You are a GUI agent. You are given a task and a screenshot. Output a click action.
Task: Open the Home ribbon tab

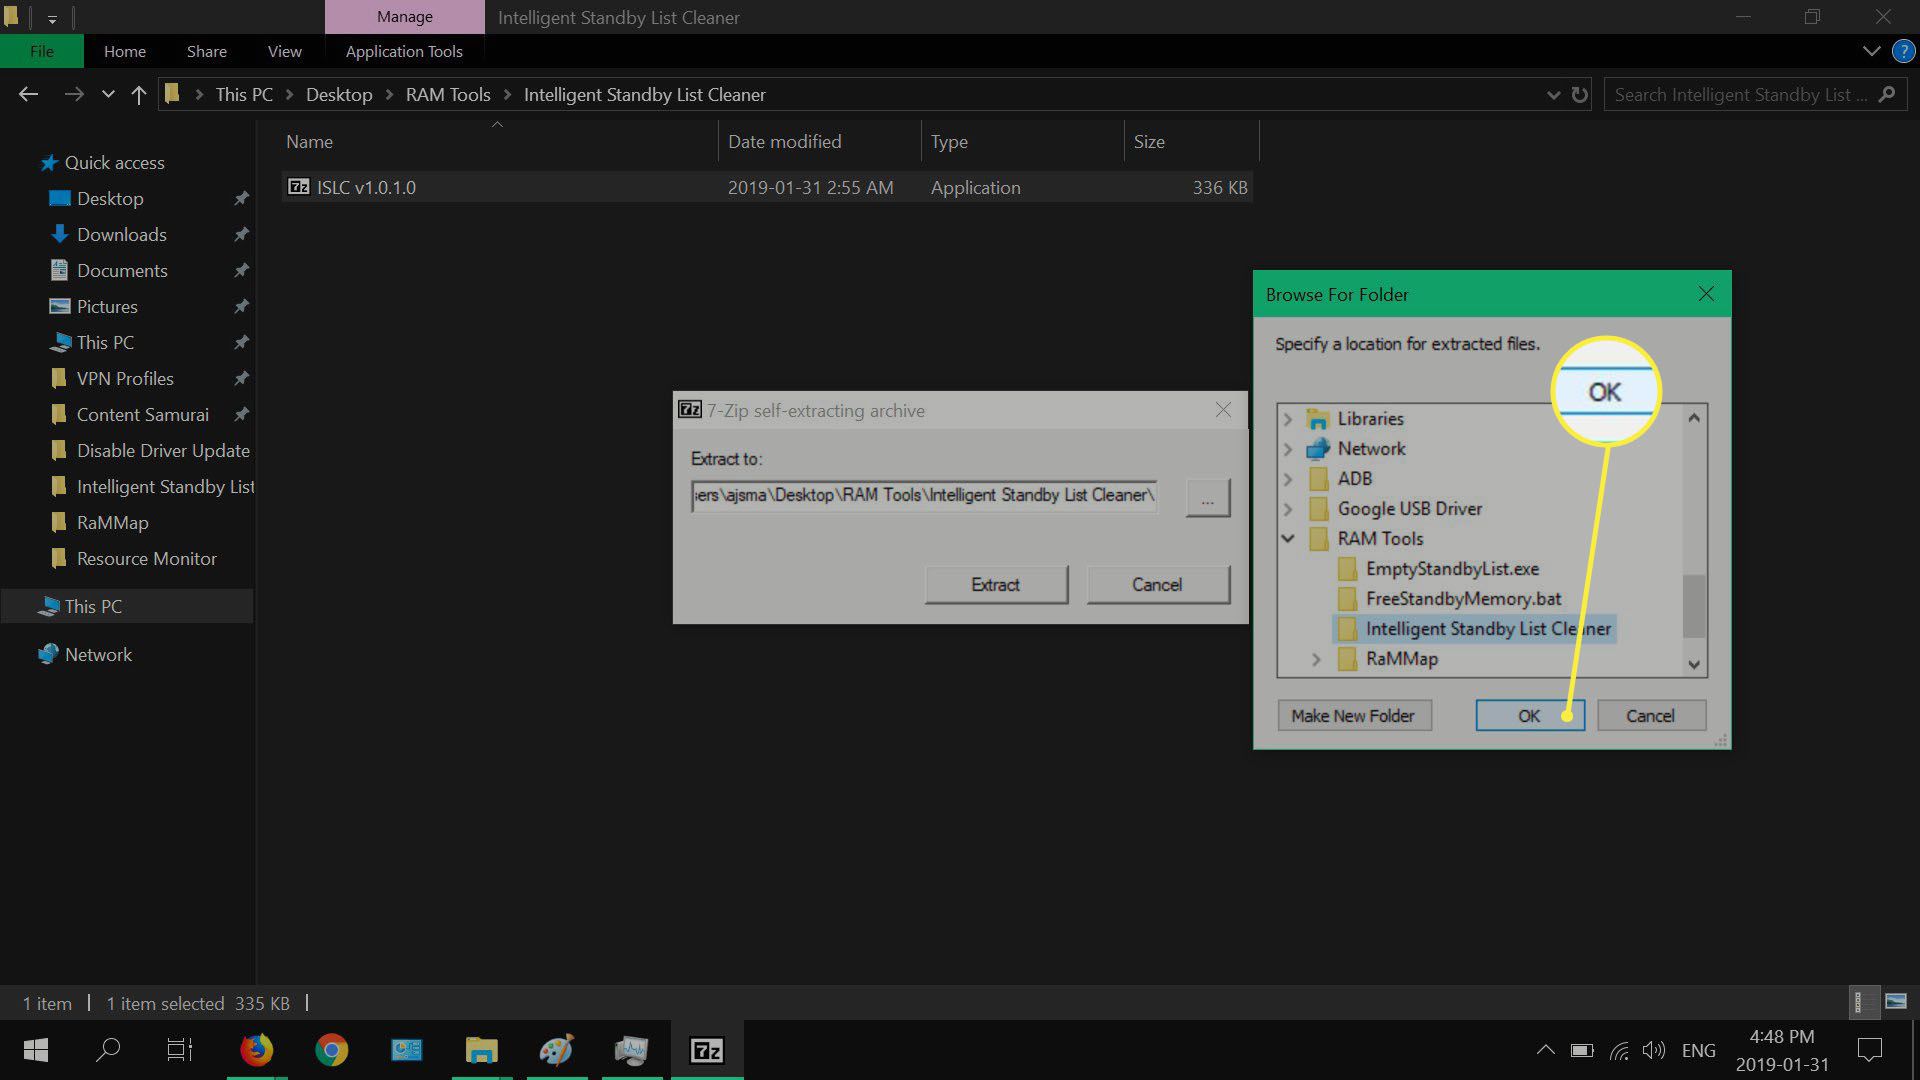coord(125,51)
